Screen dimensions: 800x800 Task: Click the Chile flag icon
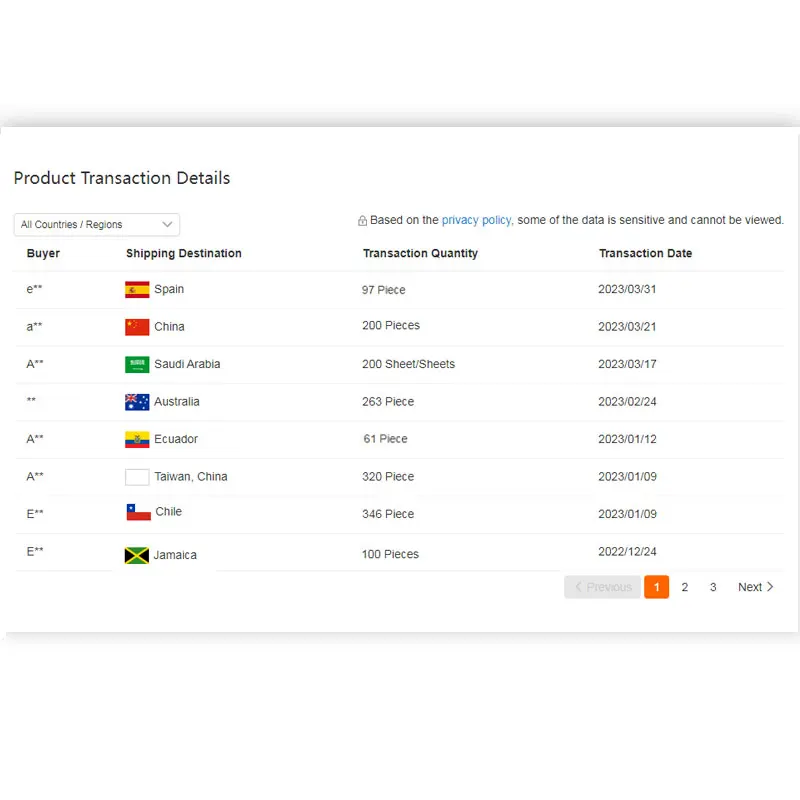click(139, 512)
